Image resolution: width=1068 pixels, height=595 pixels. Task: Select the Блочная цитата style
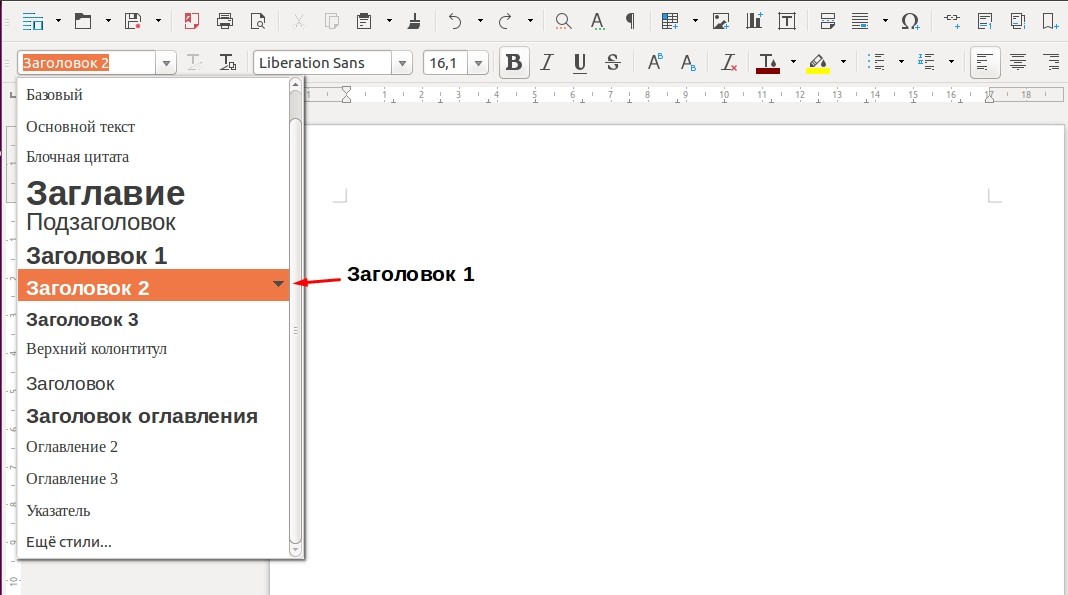[x=153, y=157]
